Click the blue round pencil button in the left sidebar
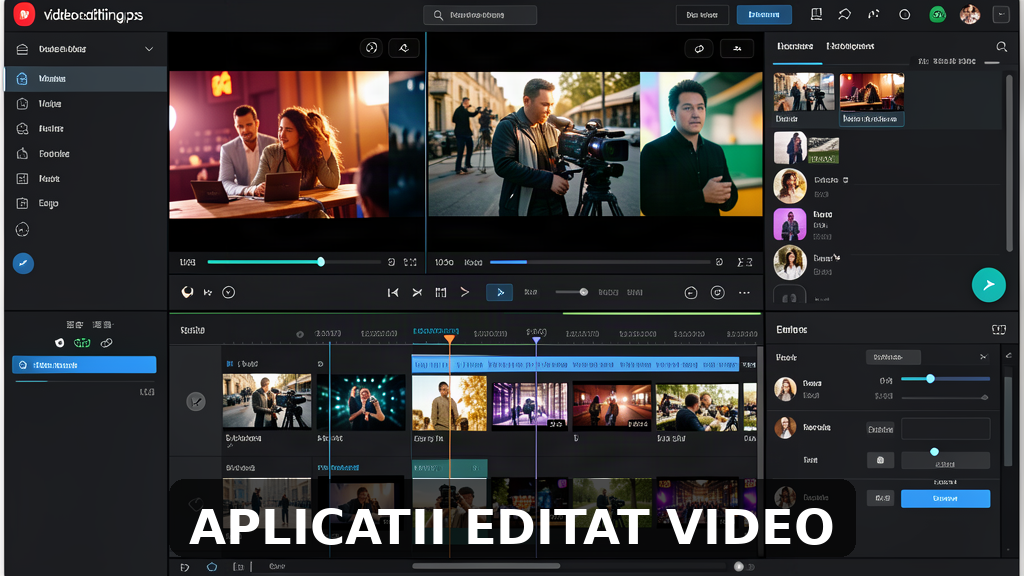The width and height of the screenshot is (1024, 576). [x=24, y=263]
